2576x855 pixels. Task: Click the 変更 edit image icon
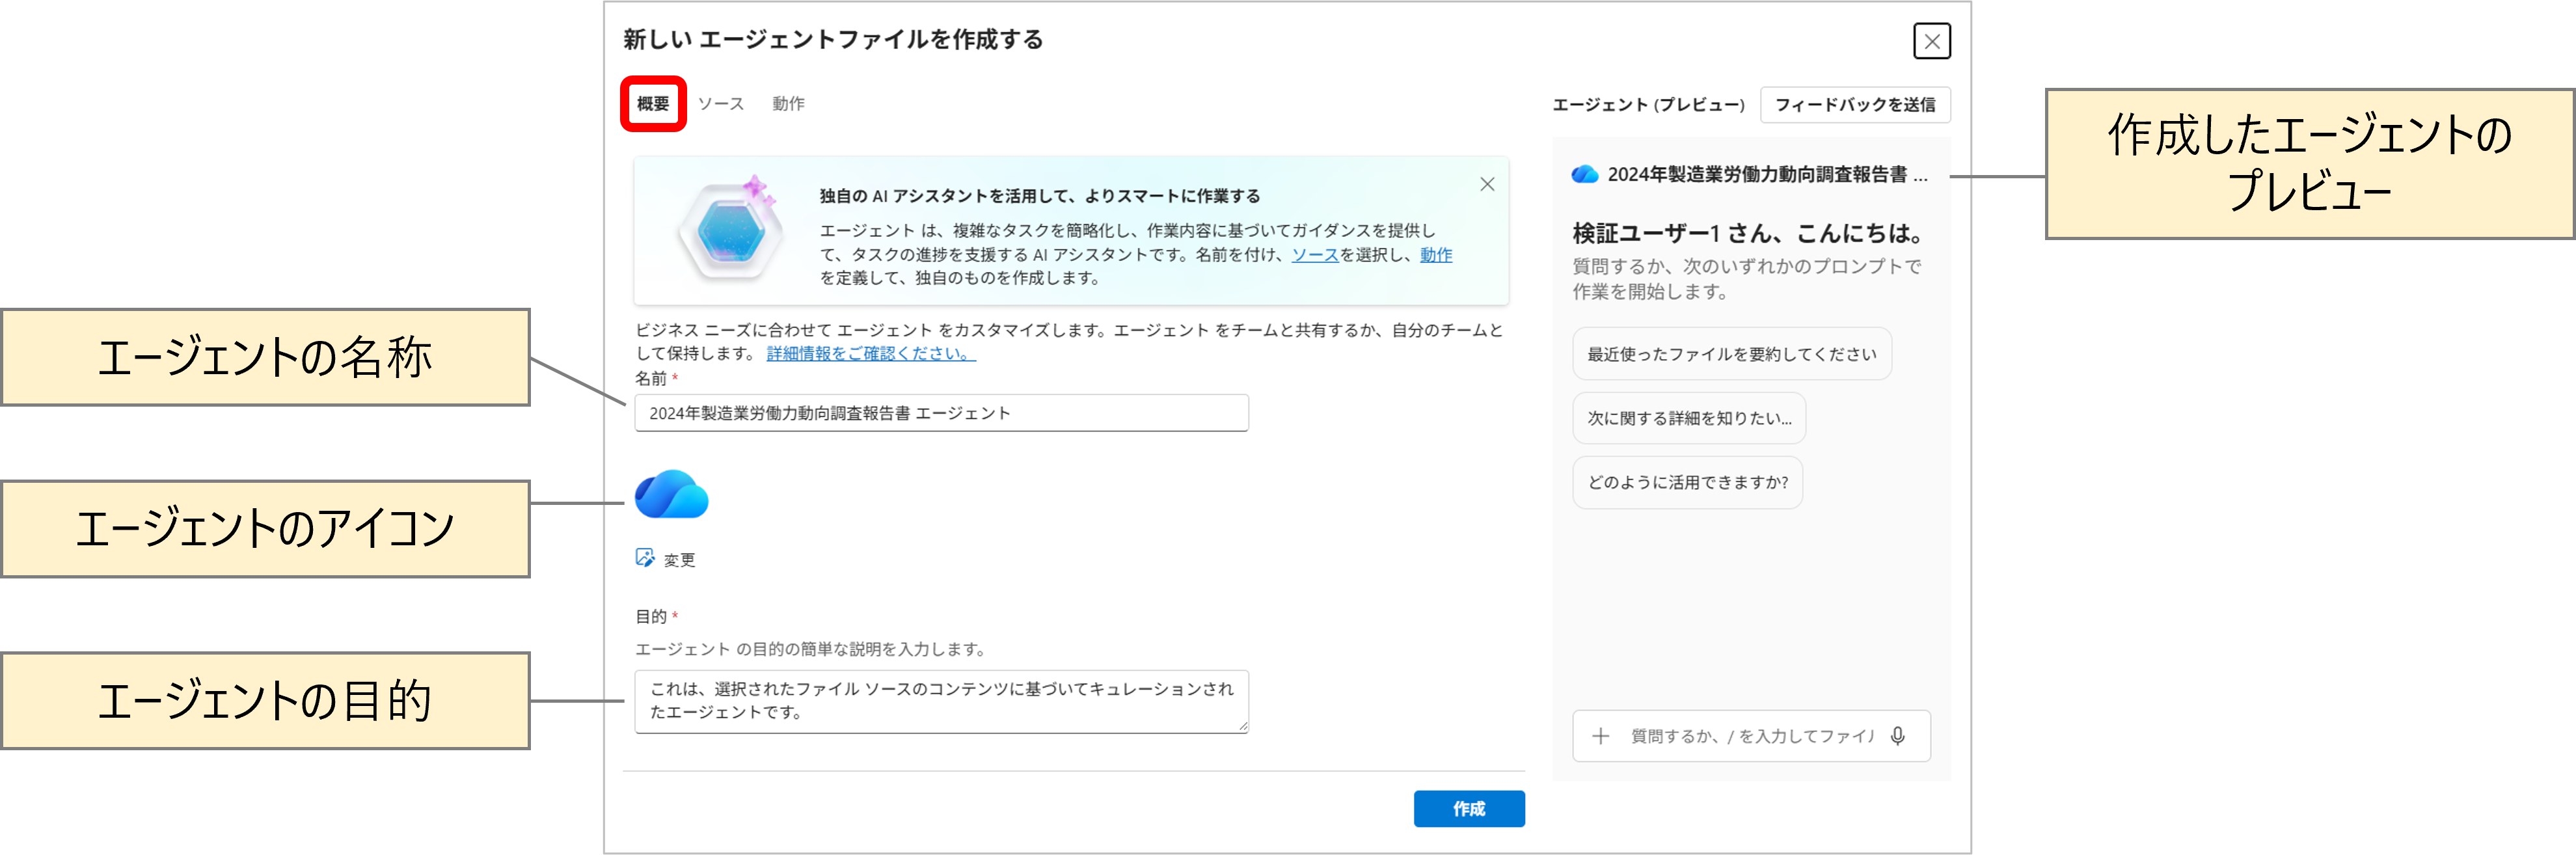(x=645, y=558)
